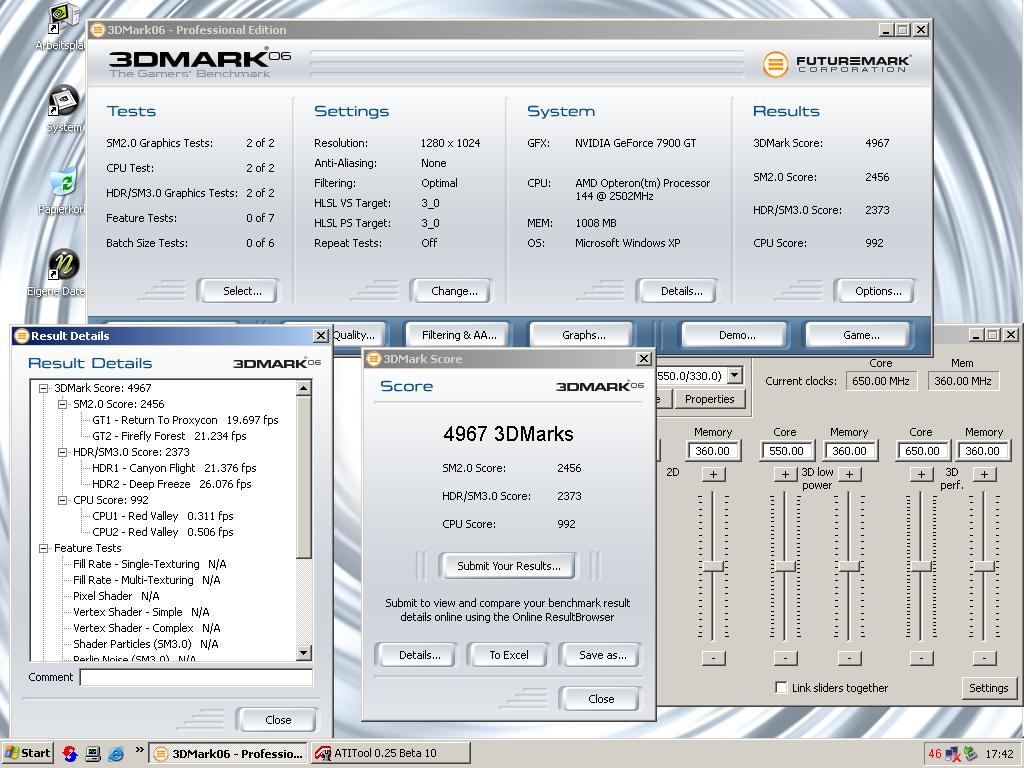Maximize the 3DMark06 main window
Viewport: 1024px width, 768px height.
[x=903, y=29]
